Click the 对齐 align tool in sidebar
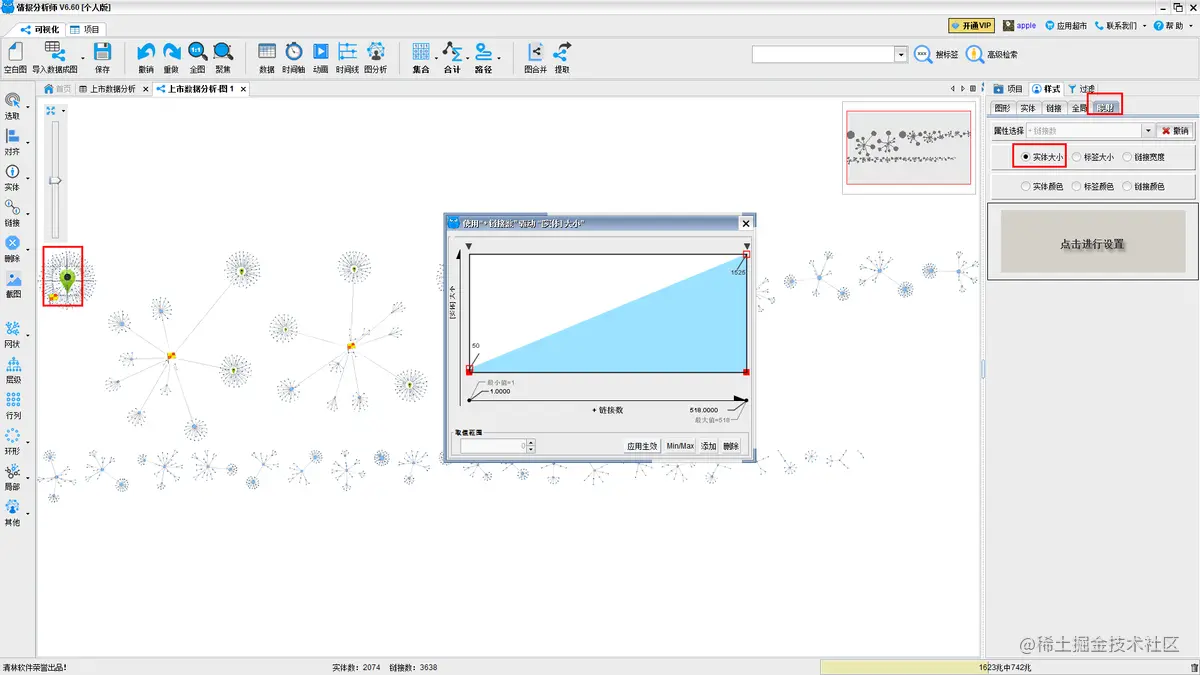Screen dimensions: 1200x675 pyautogui.click(x=12, y=136)
